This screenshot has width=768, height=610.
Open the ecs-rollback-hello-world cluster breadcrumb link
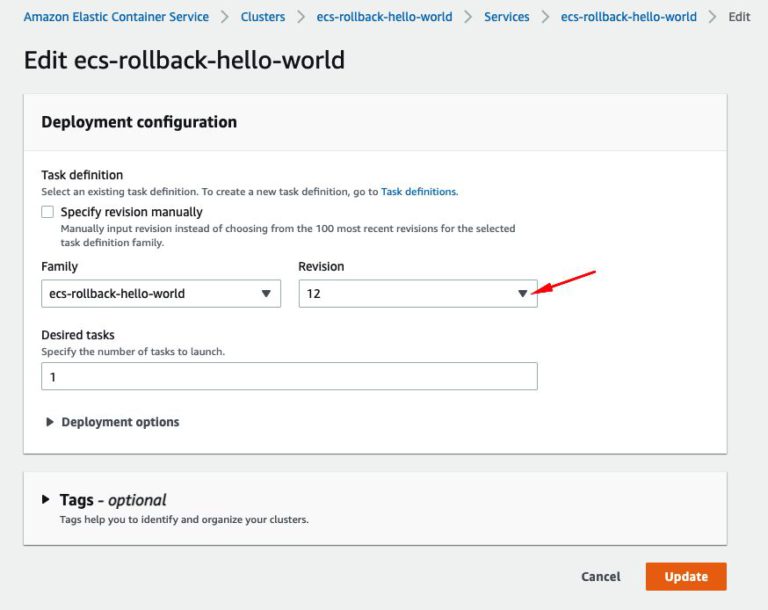click(x=384, y=17)
